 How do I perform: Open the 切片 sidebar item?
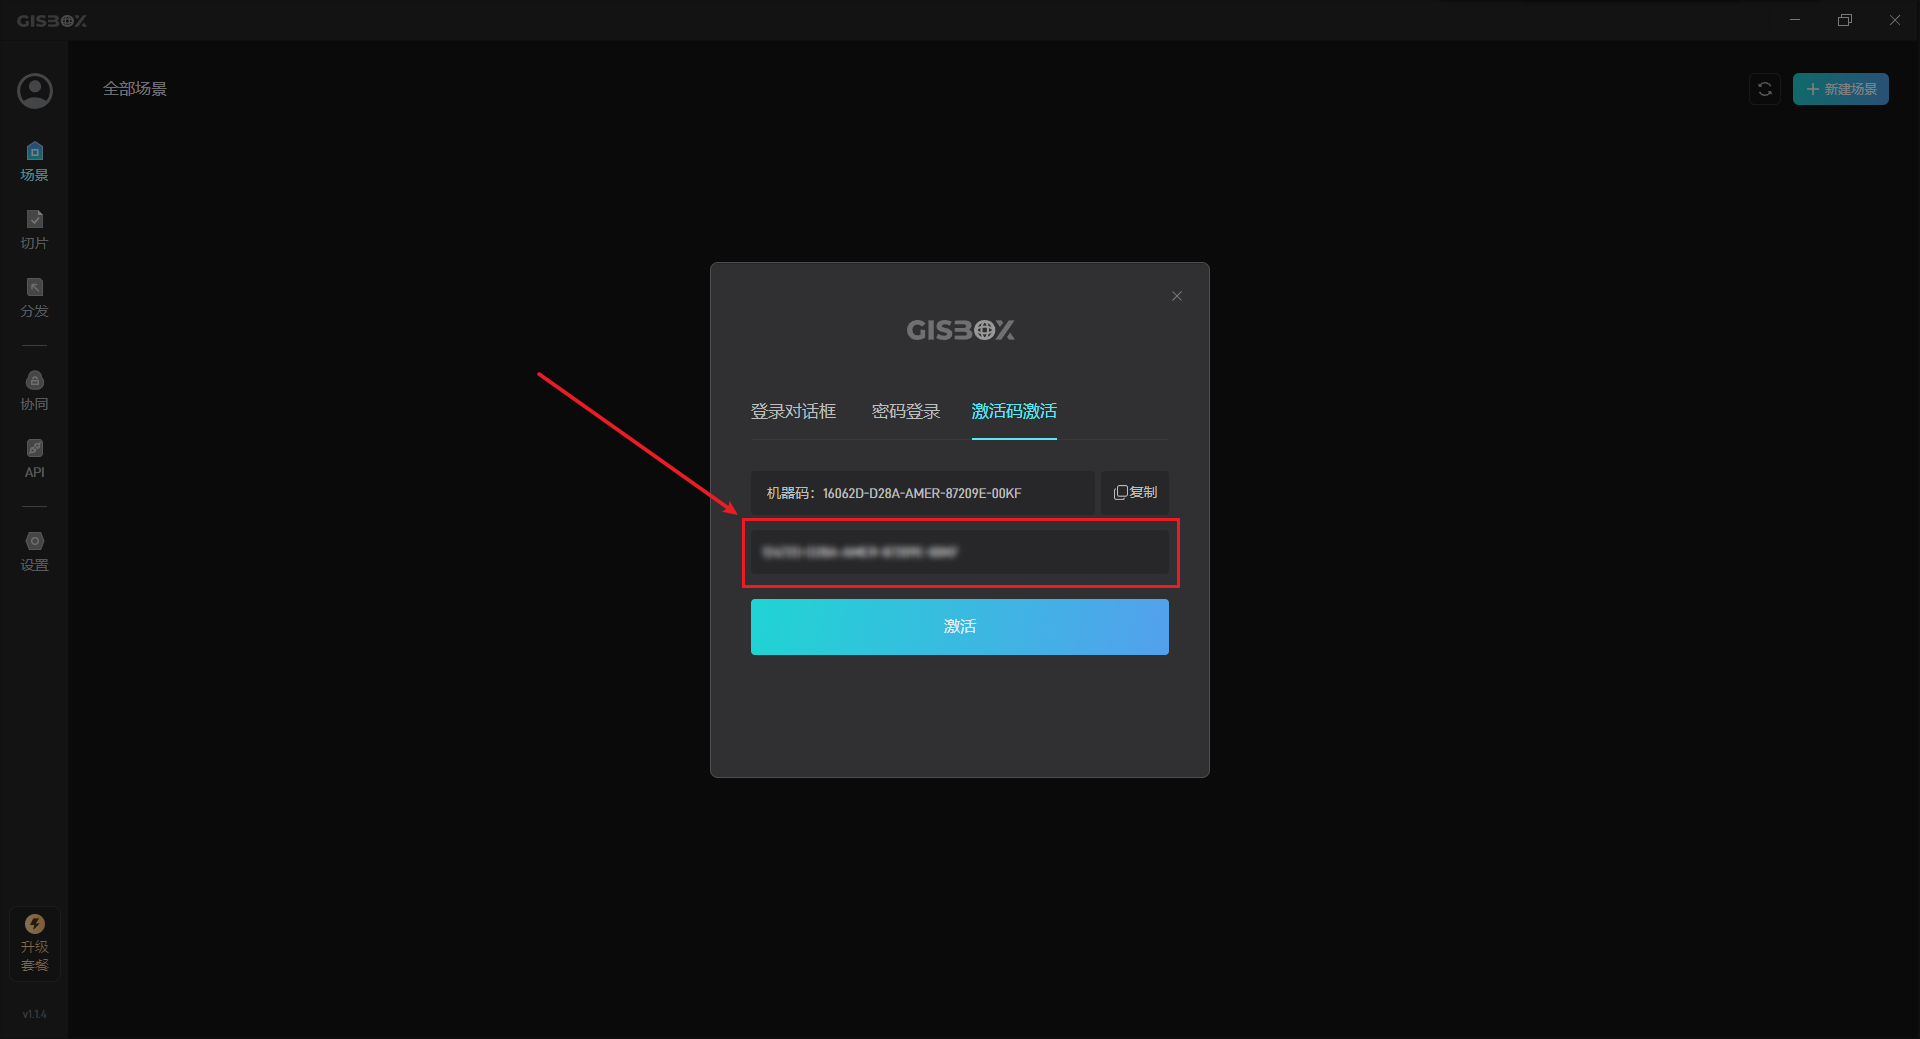tap(35, 229)
